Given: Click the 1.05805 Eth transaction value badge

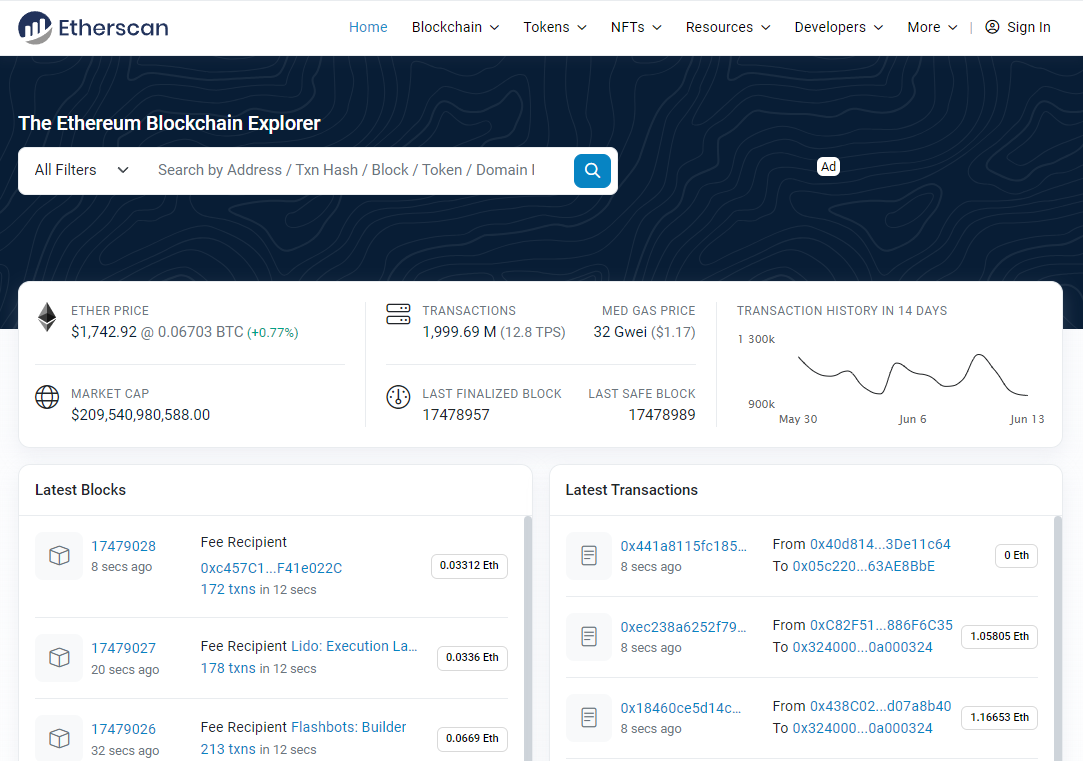Looking at the screenshot, I should [x=999, y=636].
